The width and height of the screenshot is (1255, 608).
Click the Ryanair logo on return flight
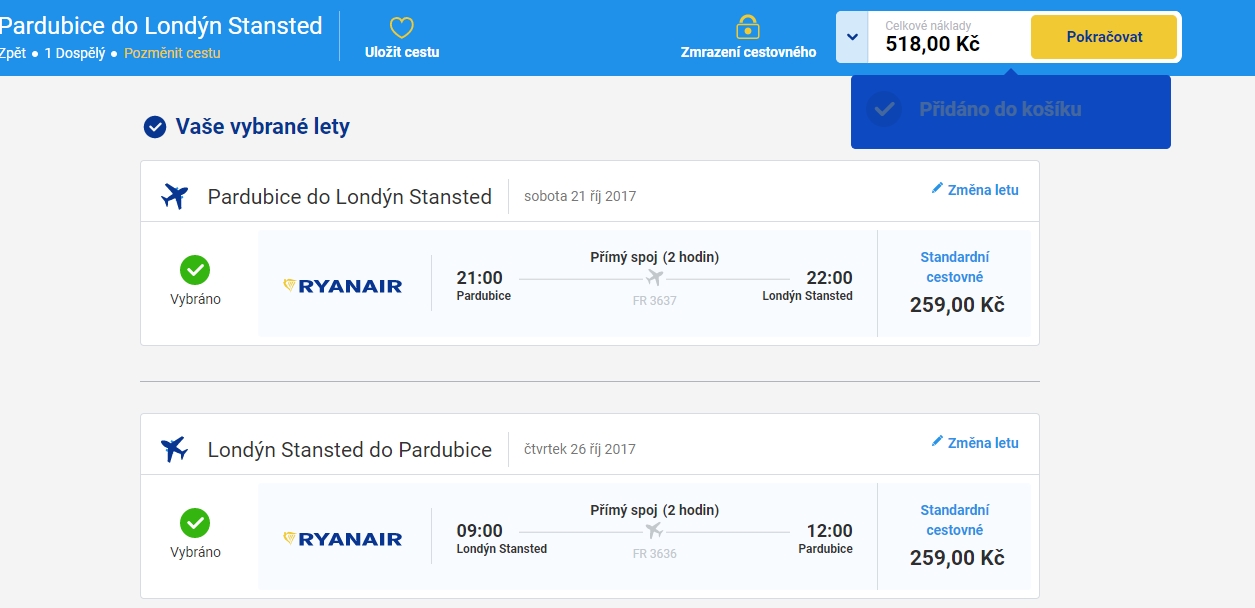[343, 539]
